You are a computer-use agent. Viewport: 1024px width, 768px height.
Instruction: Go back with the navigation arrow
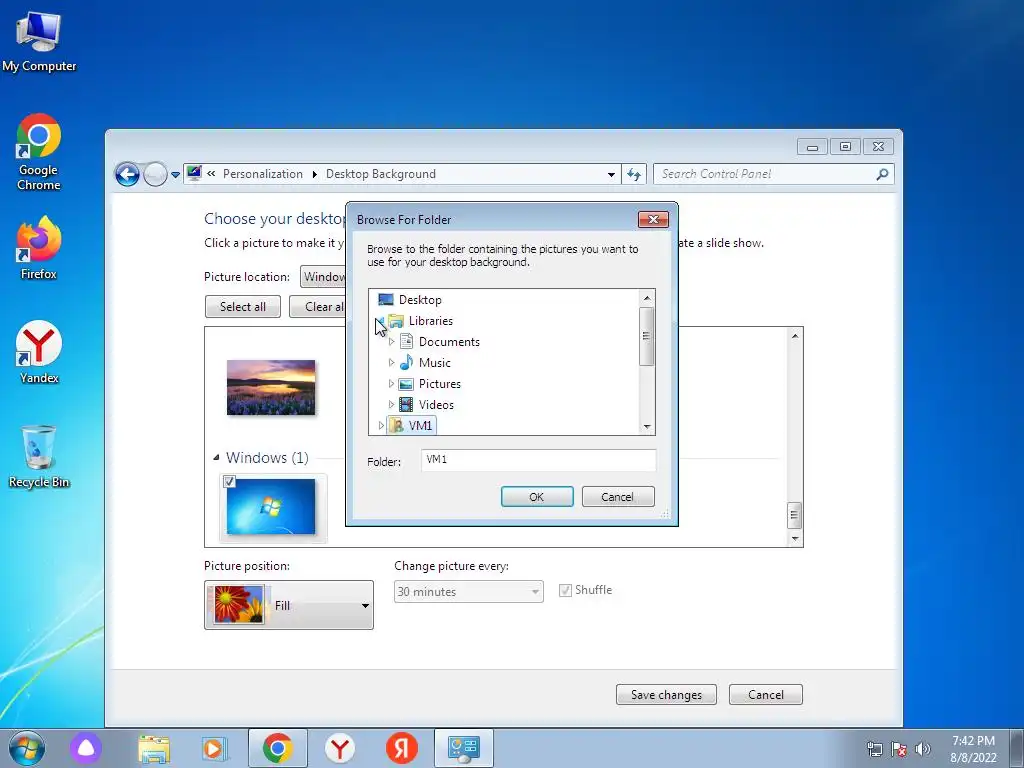(127, 174)
